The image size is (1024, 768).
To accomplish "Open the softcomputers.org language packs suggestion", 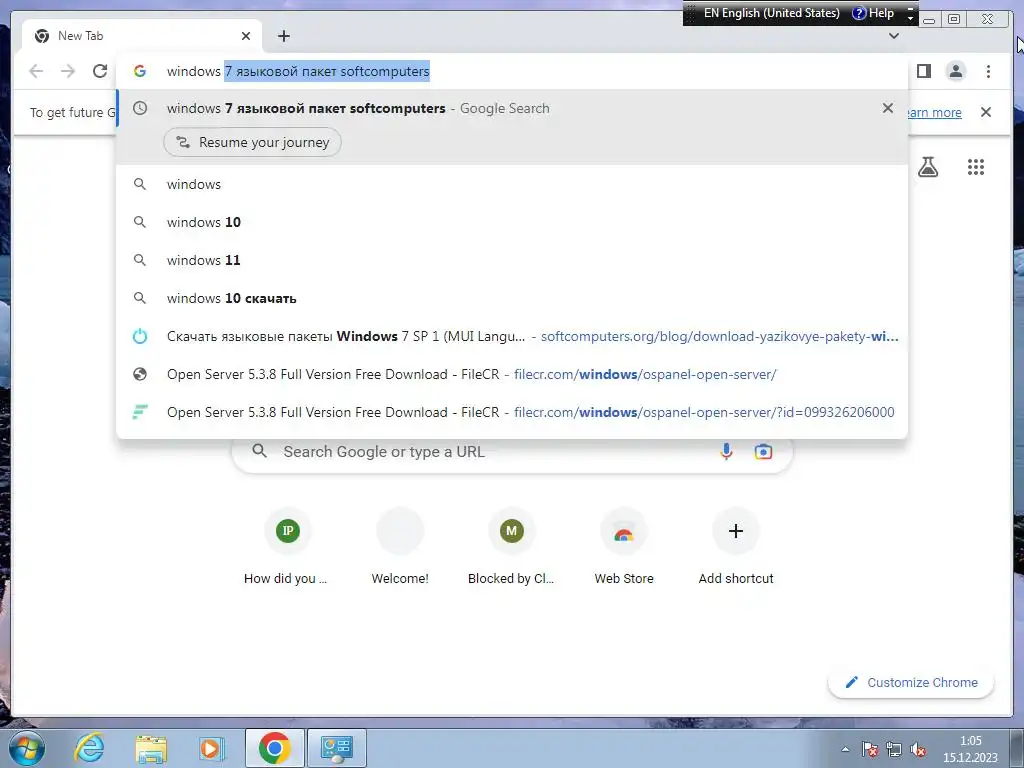I will (511, 336).
